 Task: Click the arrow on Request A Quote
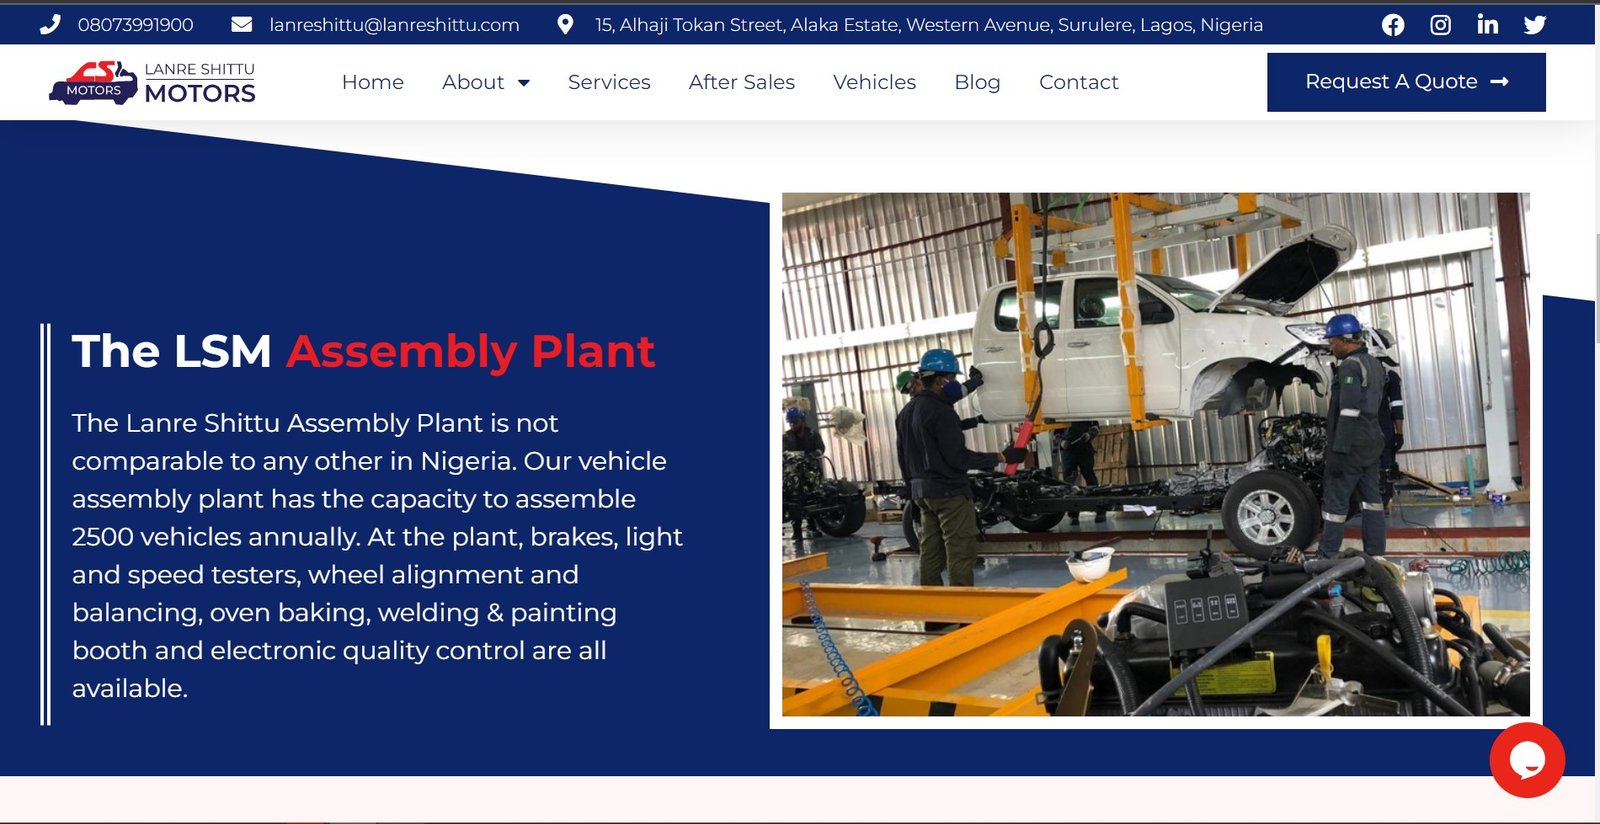1499,82
